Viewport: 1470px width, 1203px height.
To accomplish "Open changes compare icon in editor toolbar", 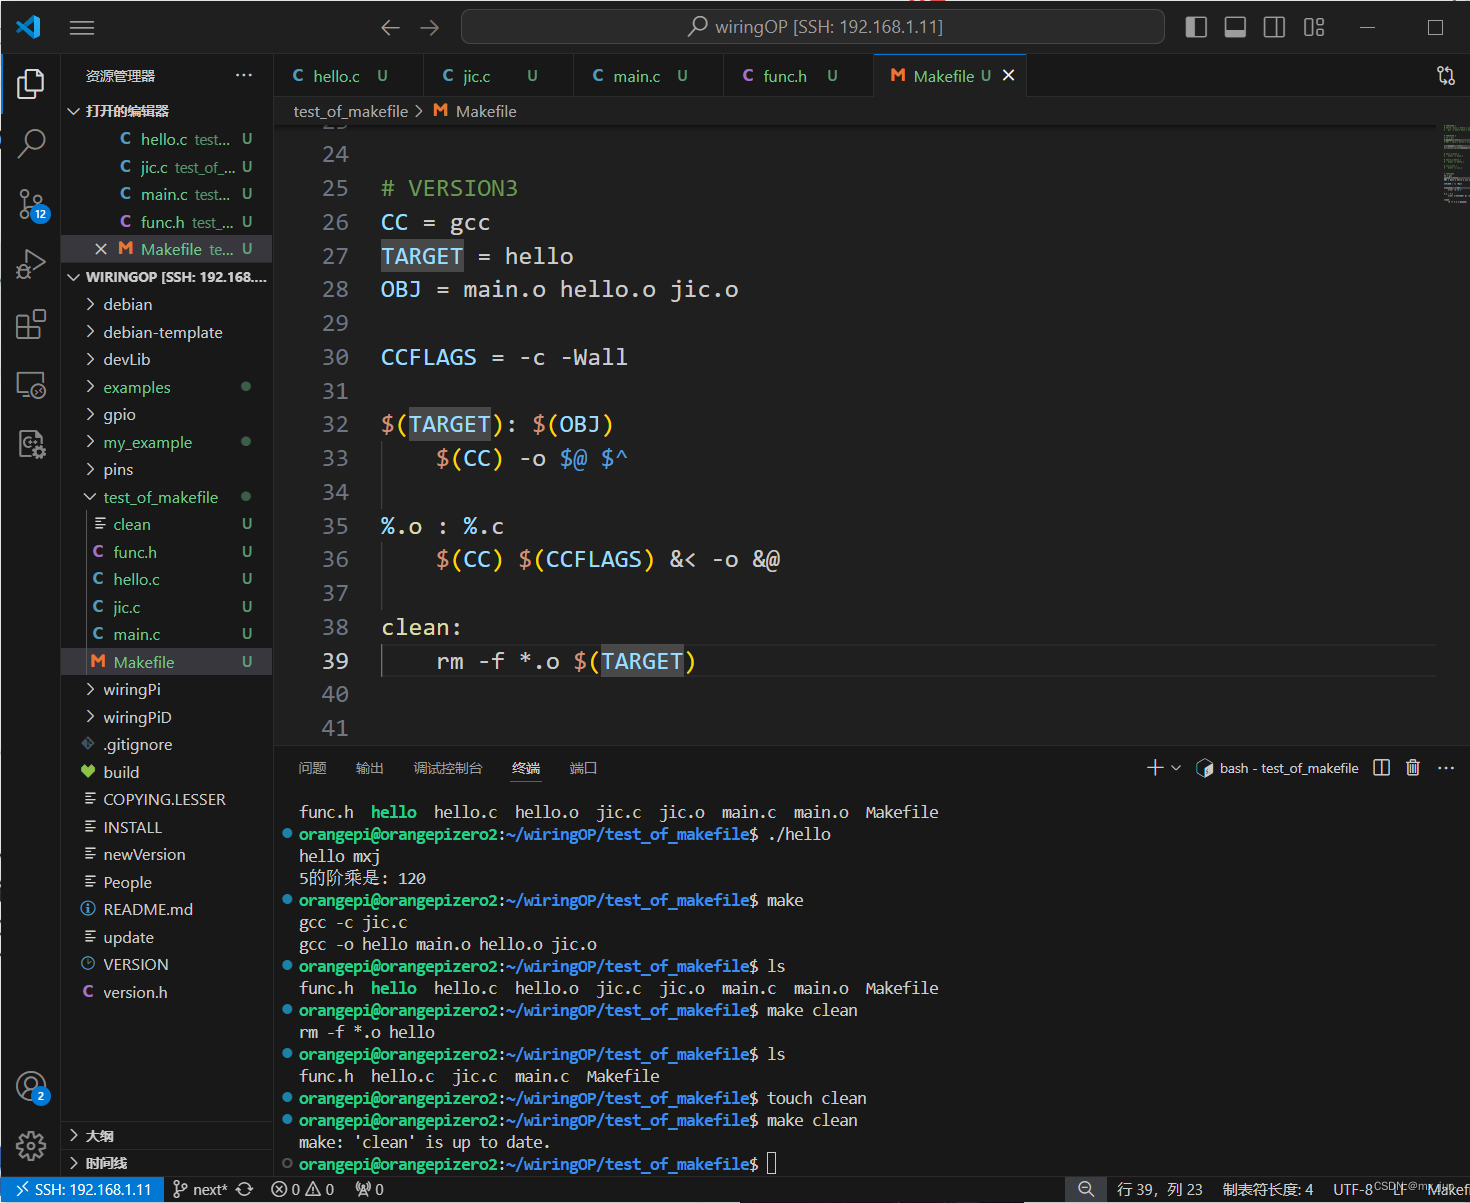I will [1446, 75].
